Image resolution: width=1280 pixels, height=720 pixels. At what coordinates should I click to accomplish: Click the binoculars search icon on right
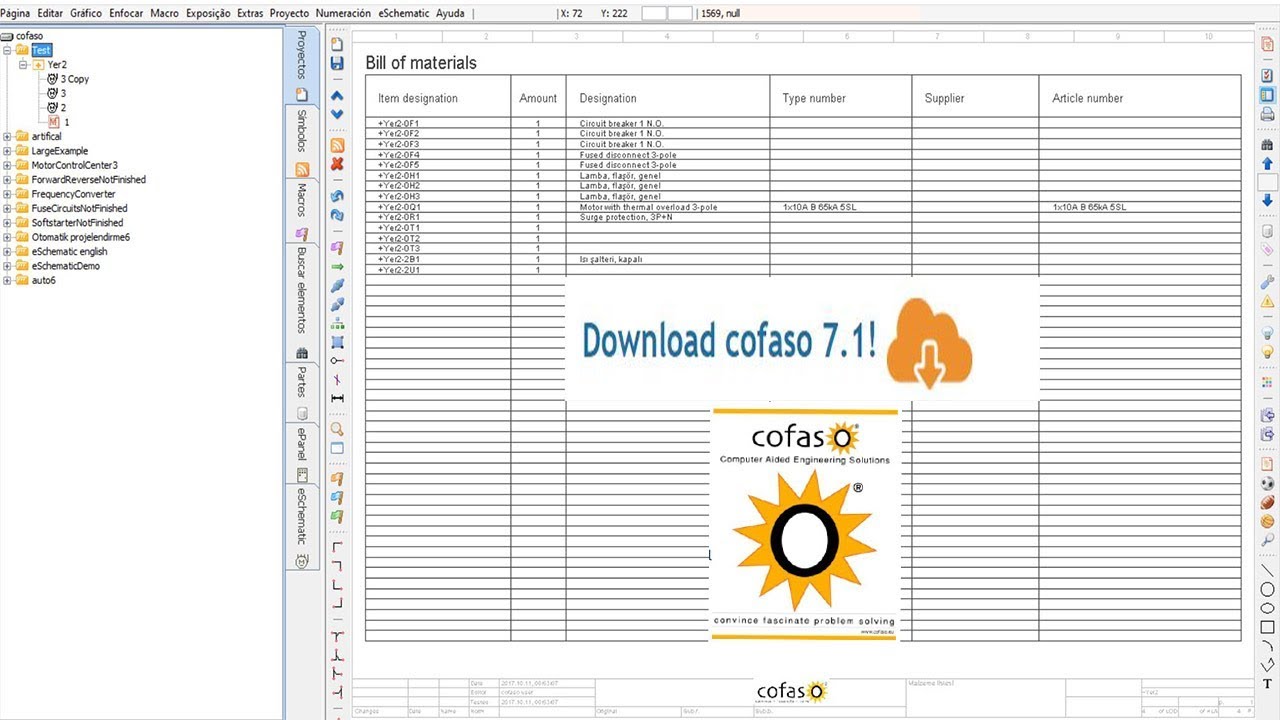pos(1267,145)
